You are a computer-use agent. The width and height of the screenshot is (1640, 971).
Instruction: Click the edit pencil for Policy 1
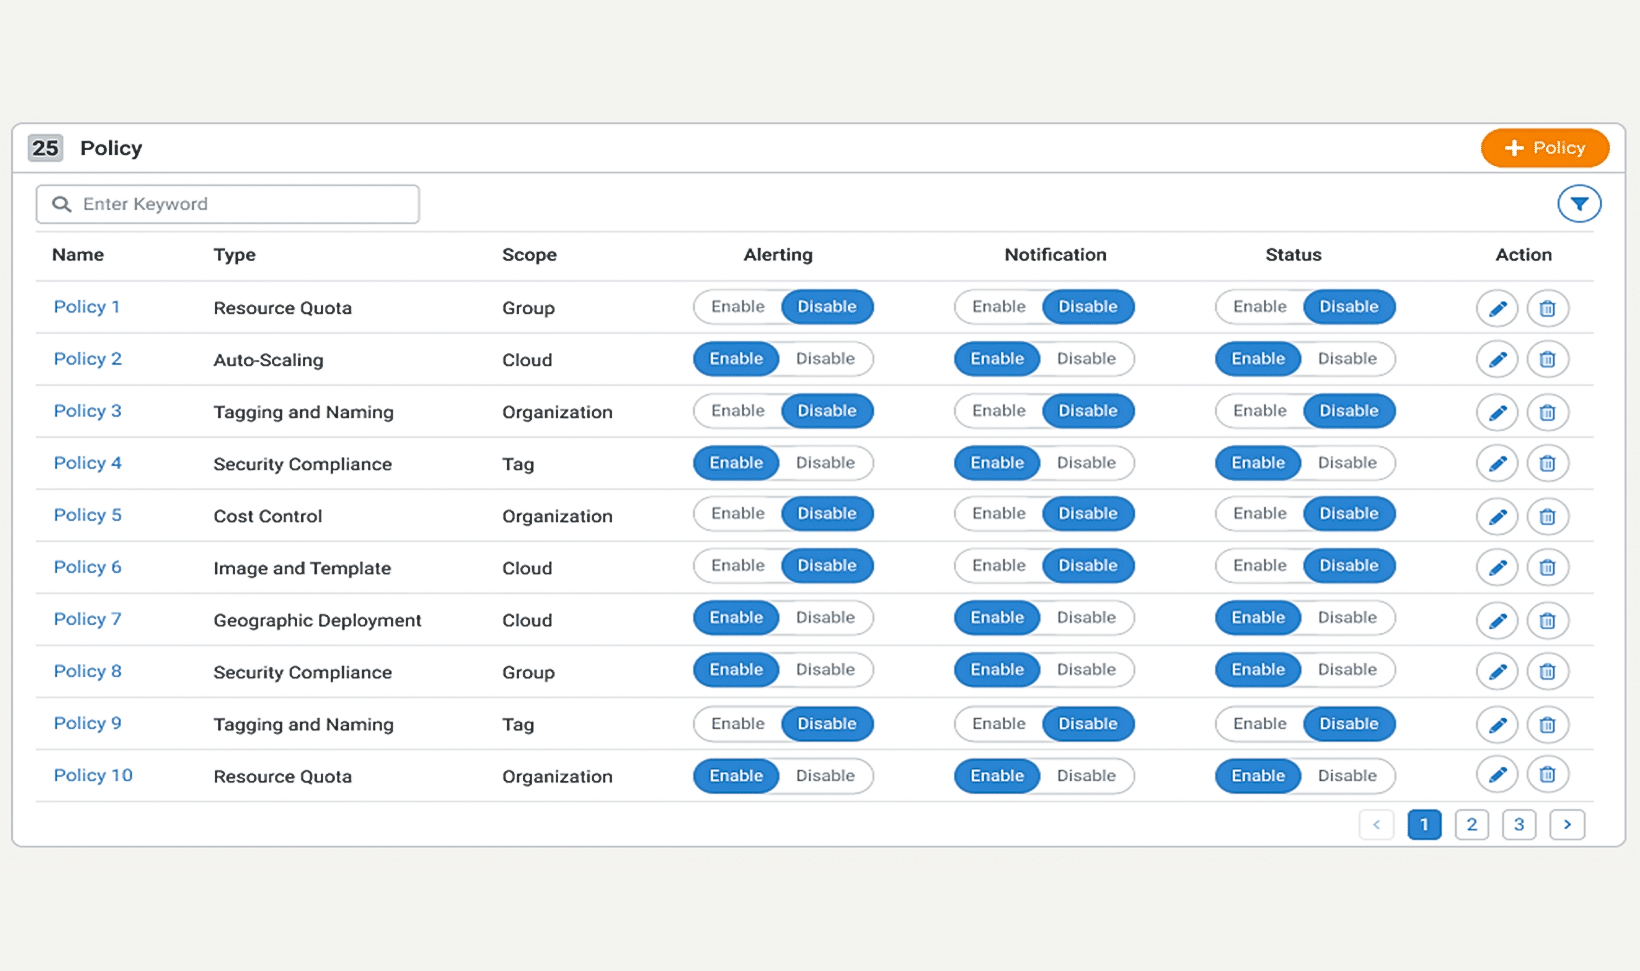[1497, 308]
